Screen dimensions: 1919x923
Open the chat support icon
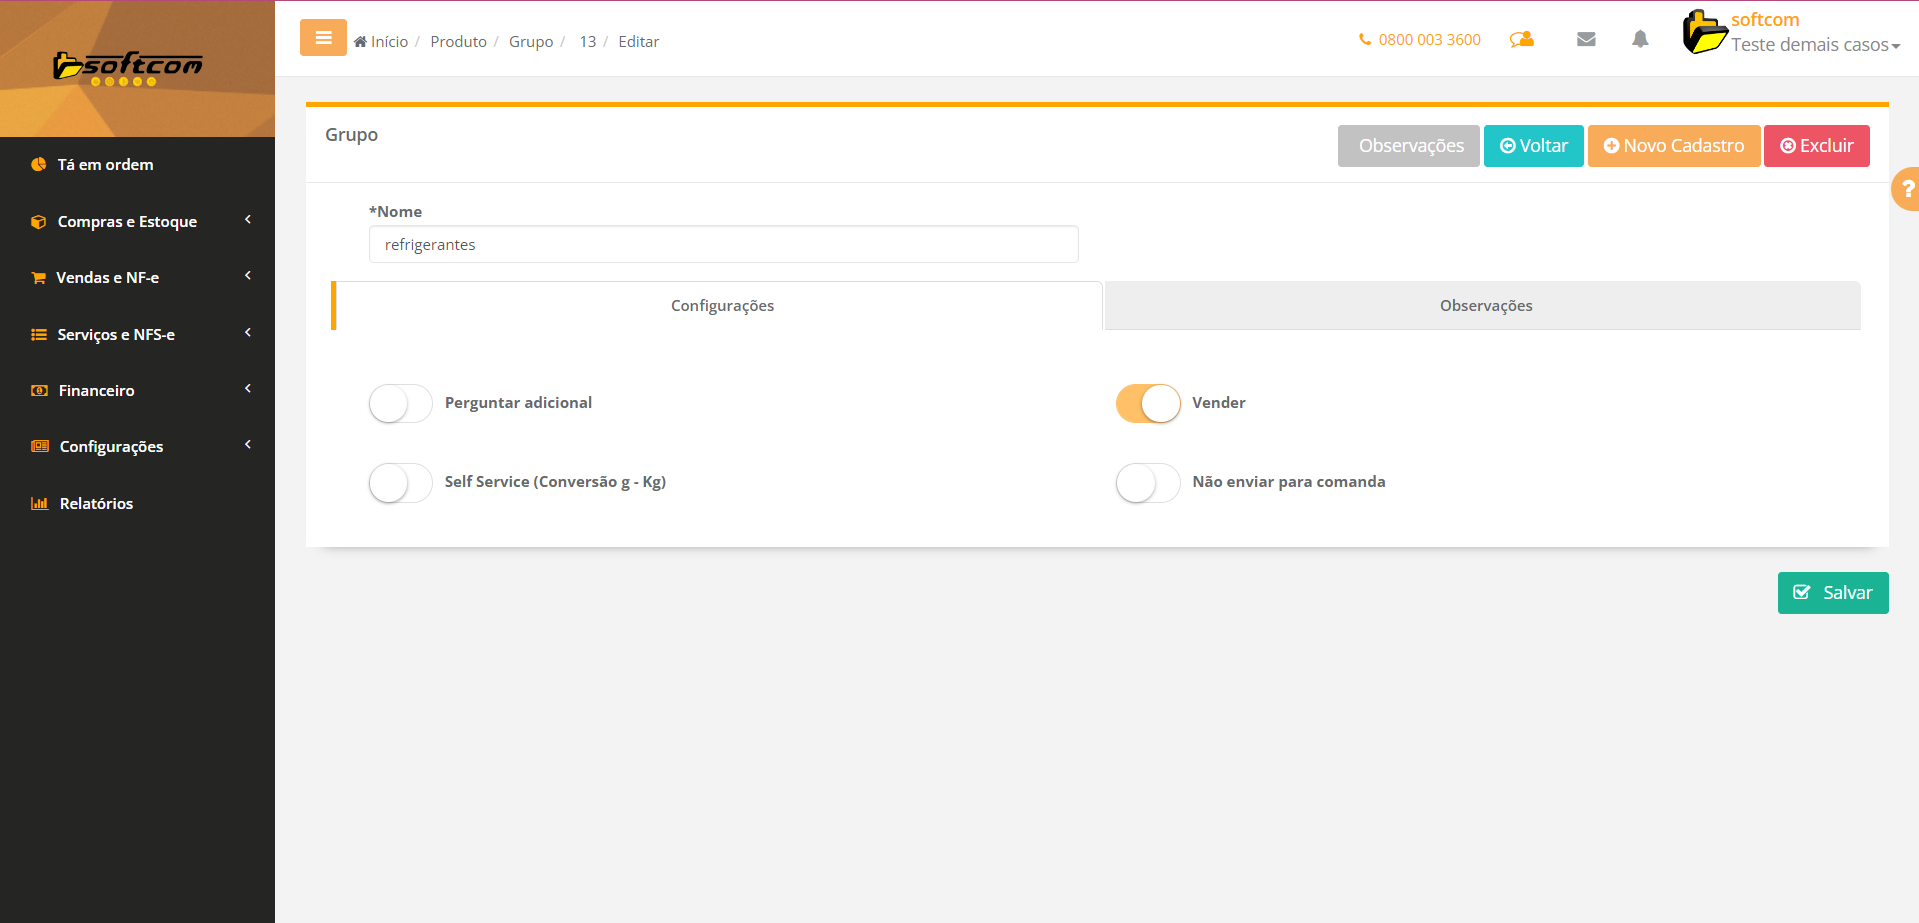[x=1521, y=40]
